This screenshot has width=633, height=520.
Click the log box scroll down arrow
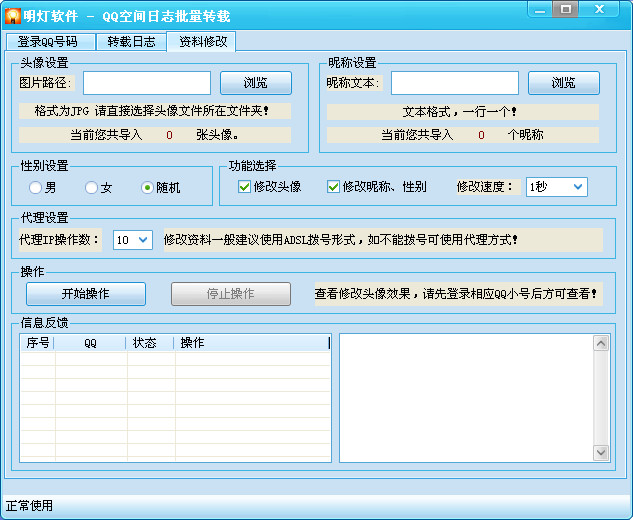601,452
